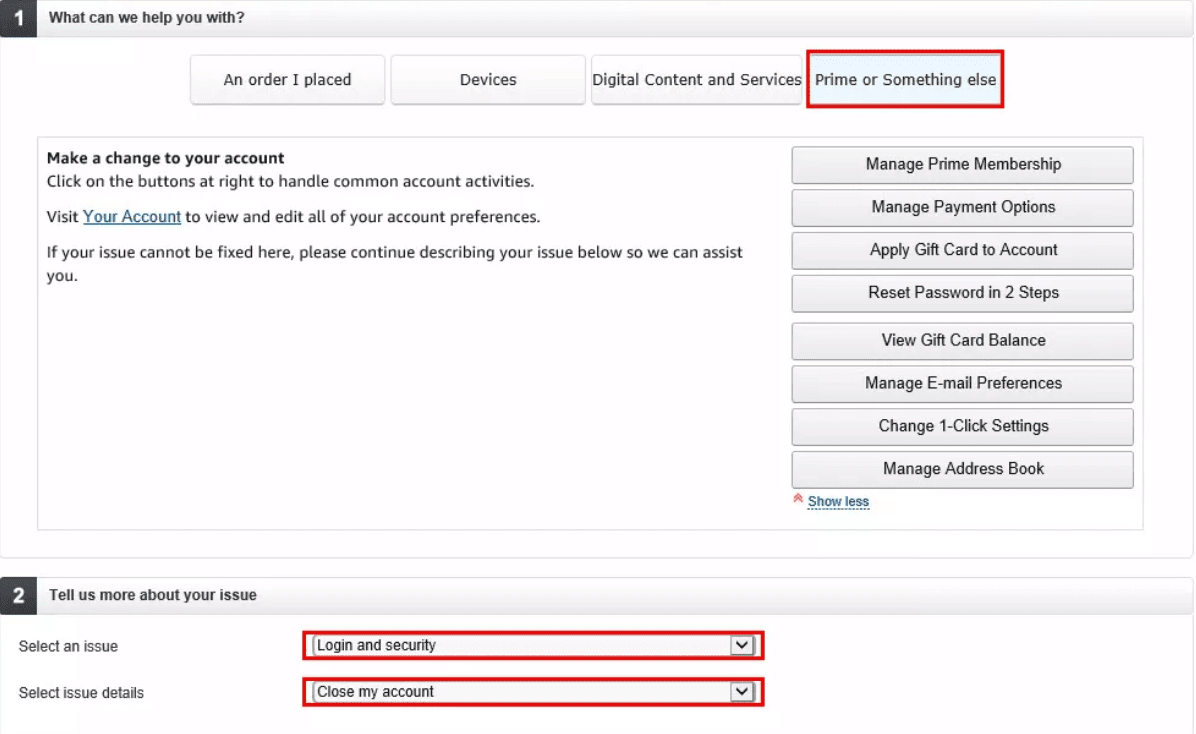Open Manage Address Book
Image resolution: width=1196 pixels, height=734 pixels.
coord(961,469)
